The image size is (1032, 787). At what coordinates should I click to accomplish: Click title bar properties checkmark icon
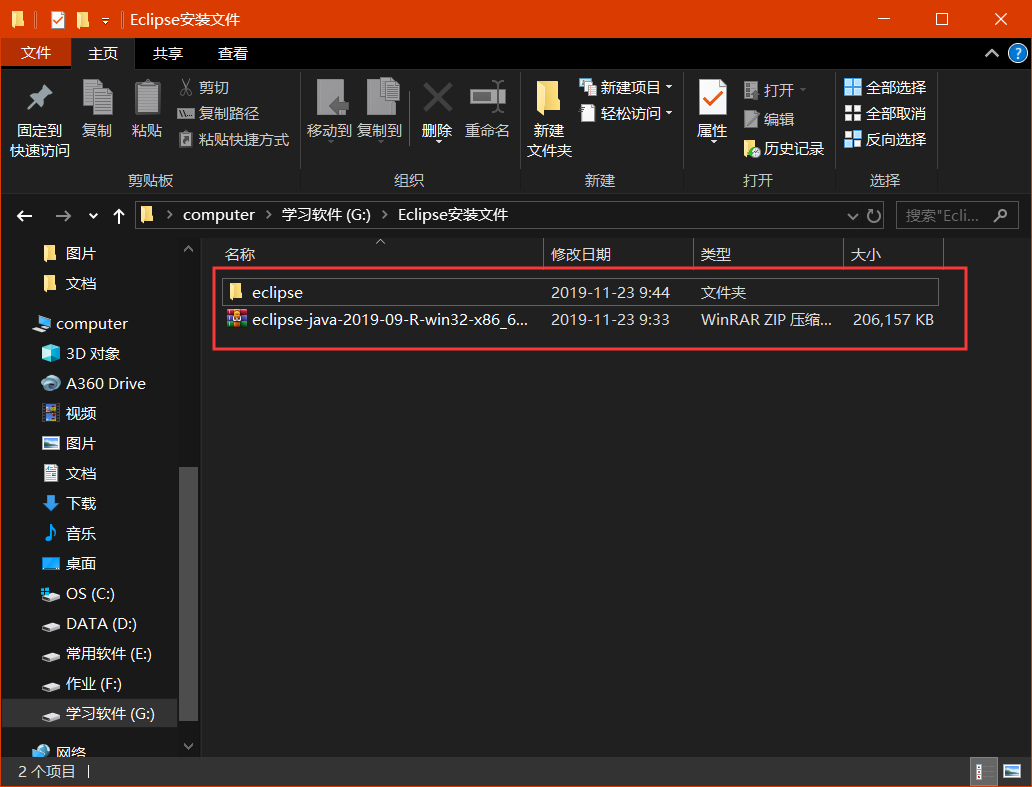(58, 20)
